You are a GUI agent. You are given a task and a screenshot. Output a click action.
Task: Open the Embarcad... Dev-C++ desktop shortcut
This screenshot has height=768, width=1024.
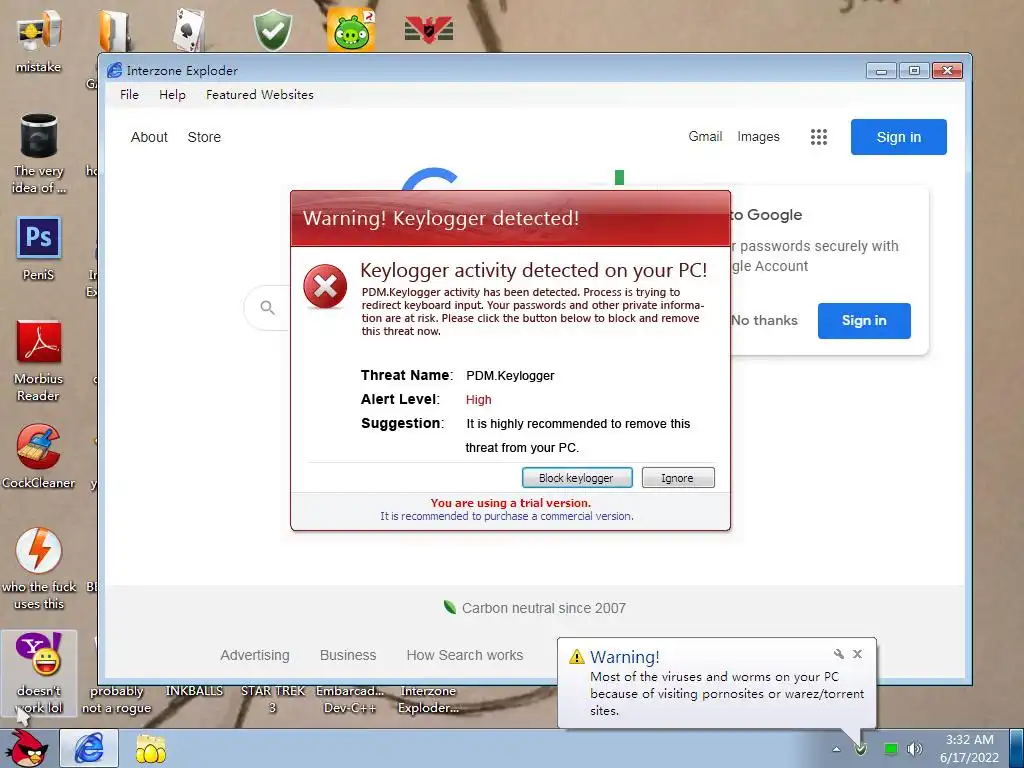point(350,699)
